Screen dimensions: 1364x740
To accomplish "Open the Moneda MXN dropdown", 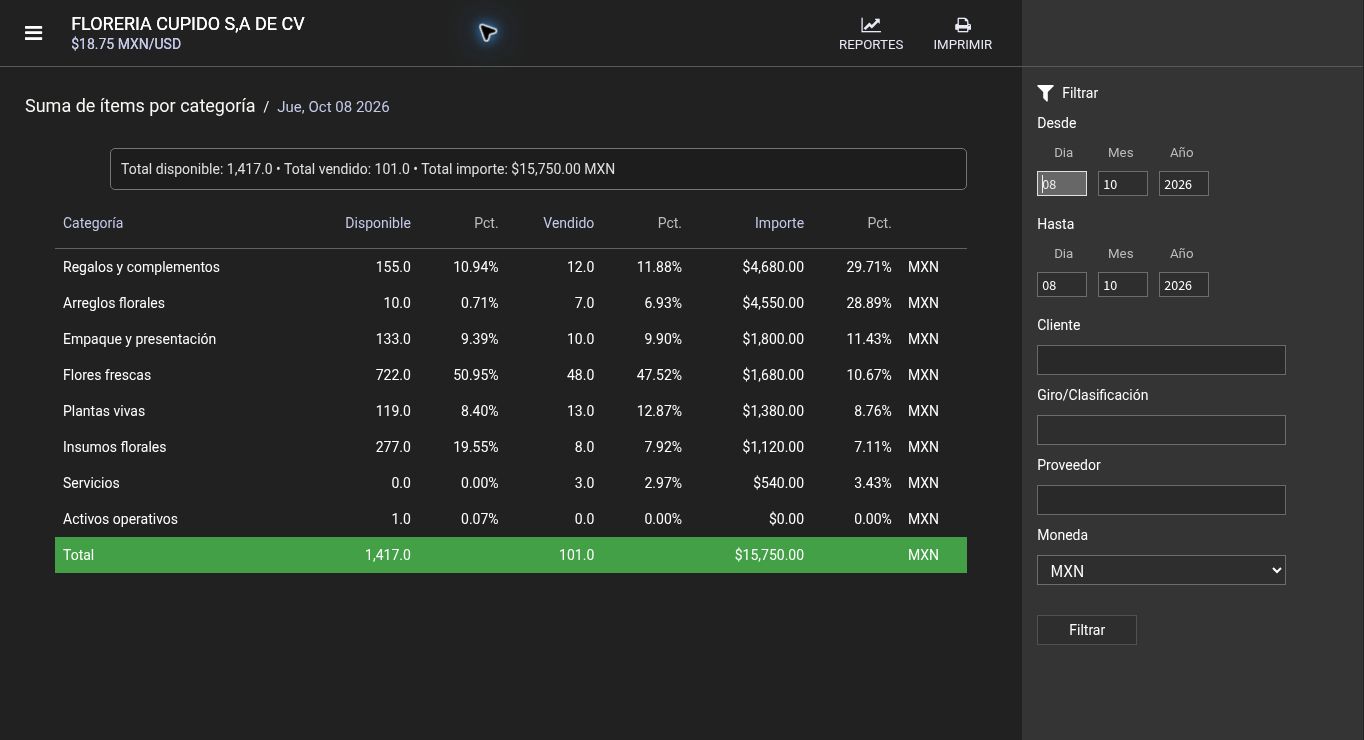I will [x=1161, y=570].
